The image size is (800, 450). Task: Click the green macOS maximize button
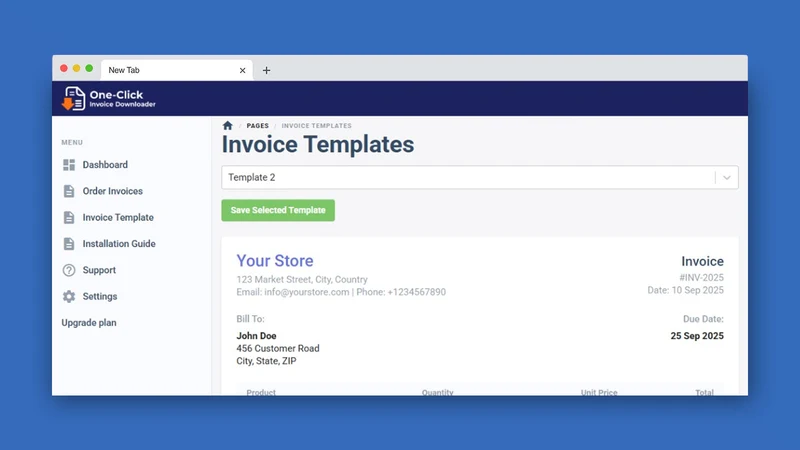(x=89, y=68)
